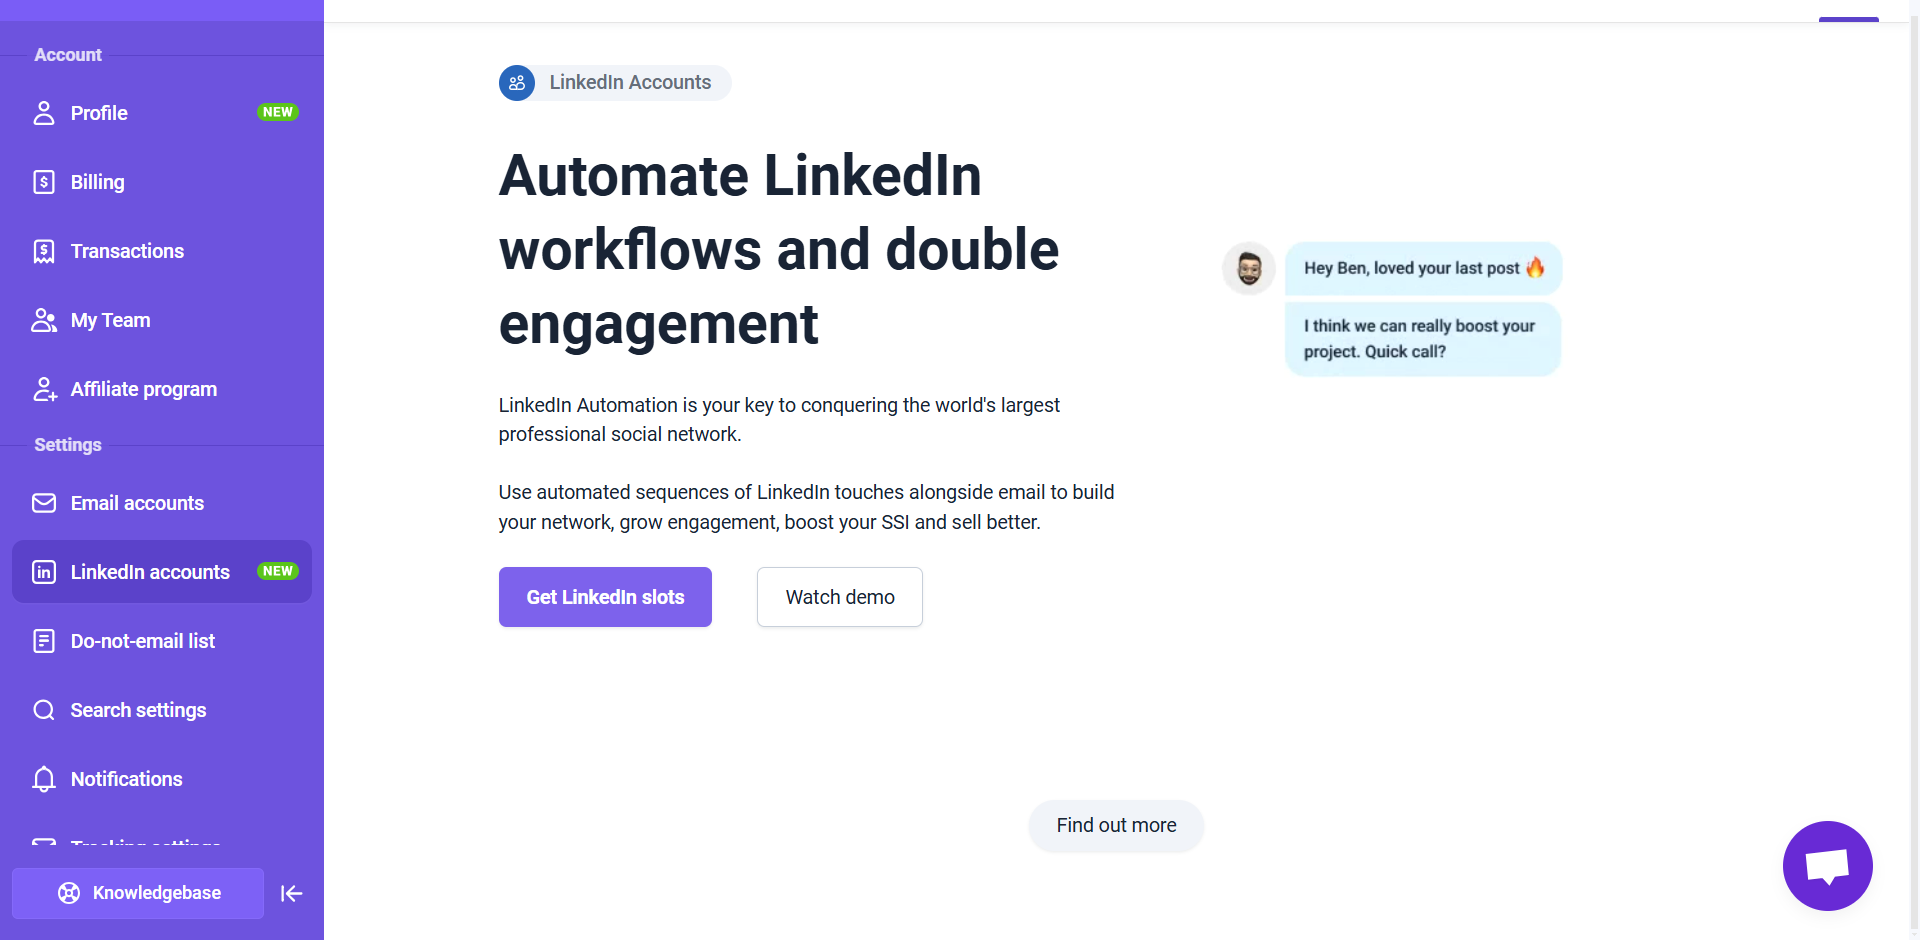Image resolution: width=1920 pixels, height=940 pixels.
Task: Click the Get LinkedIn slots button
Action: pyautogui.click(x=605, y=597)
